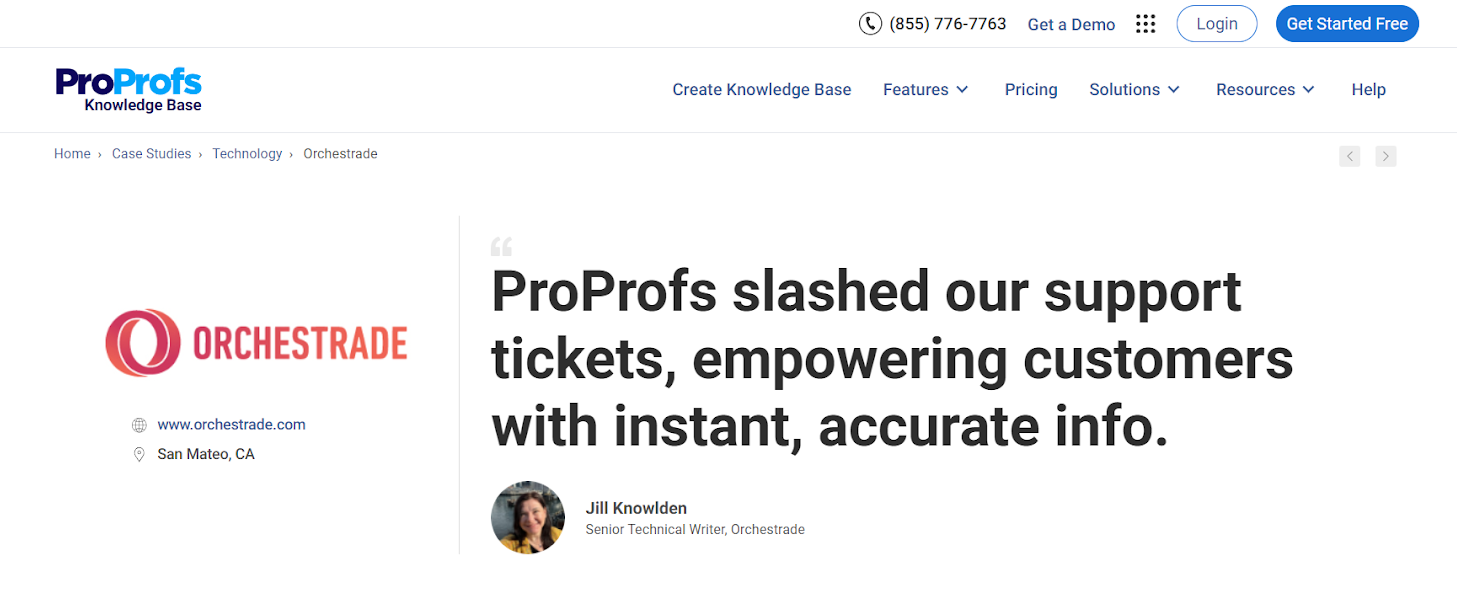Click the Login button

click(x=1217, y=24)
